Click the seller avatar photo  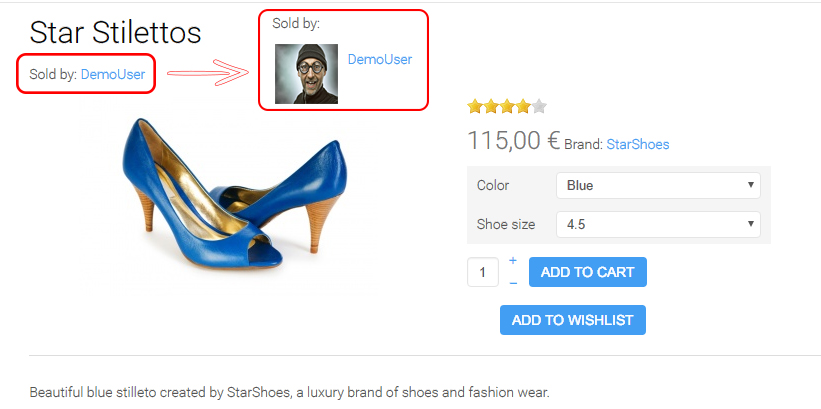click(305, 74)
